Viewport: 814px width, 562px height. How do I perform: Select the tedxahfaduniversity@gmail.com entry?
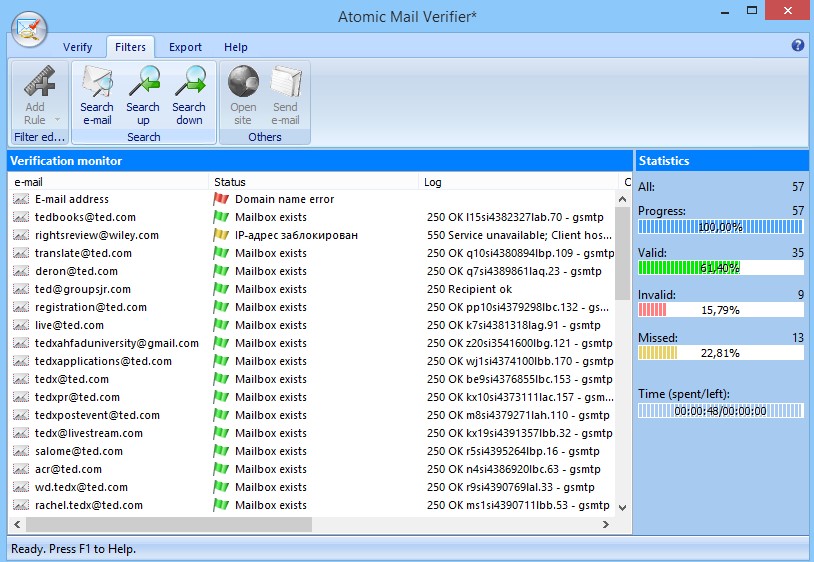click(116, 343)
